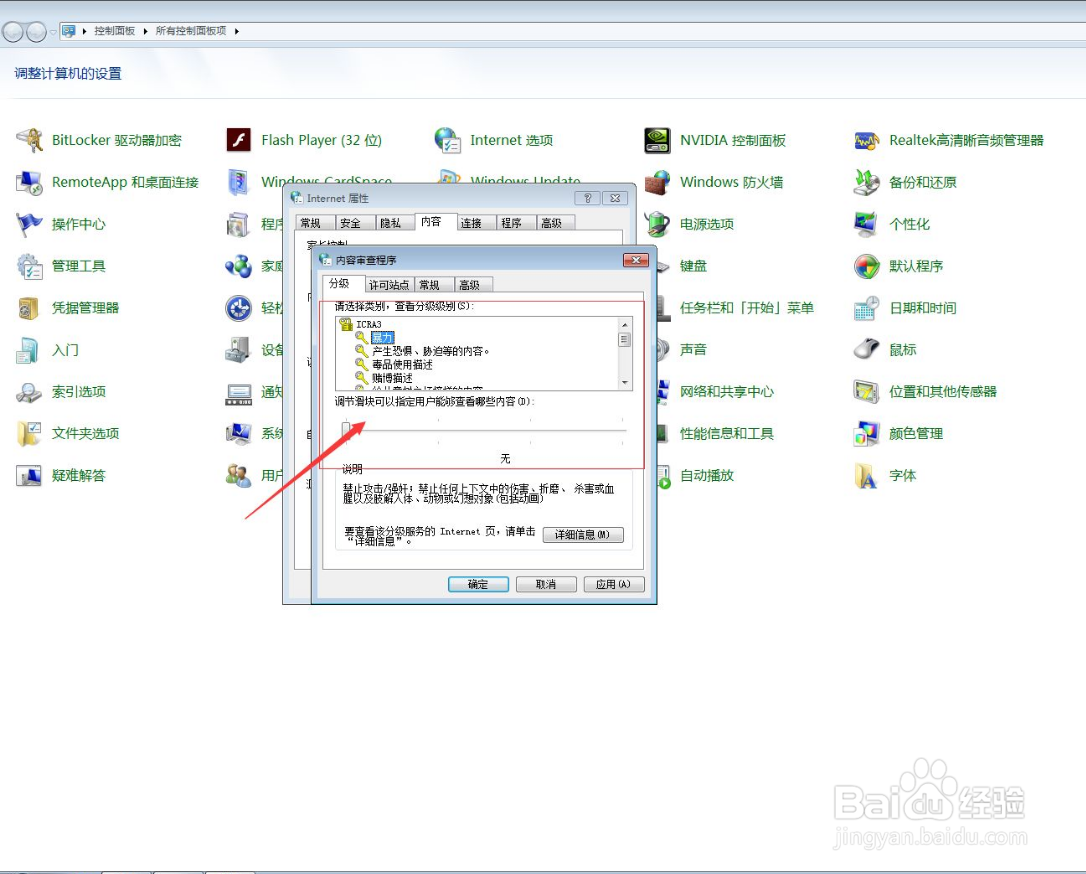The width and height of the screenshot is (1086, 874).
Task: Open 个性化 item
Action: point(892,224)
